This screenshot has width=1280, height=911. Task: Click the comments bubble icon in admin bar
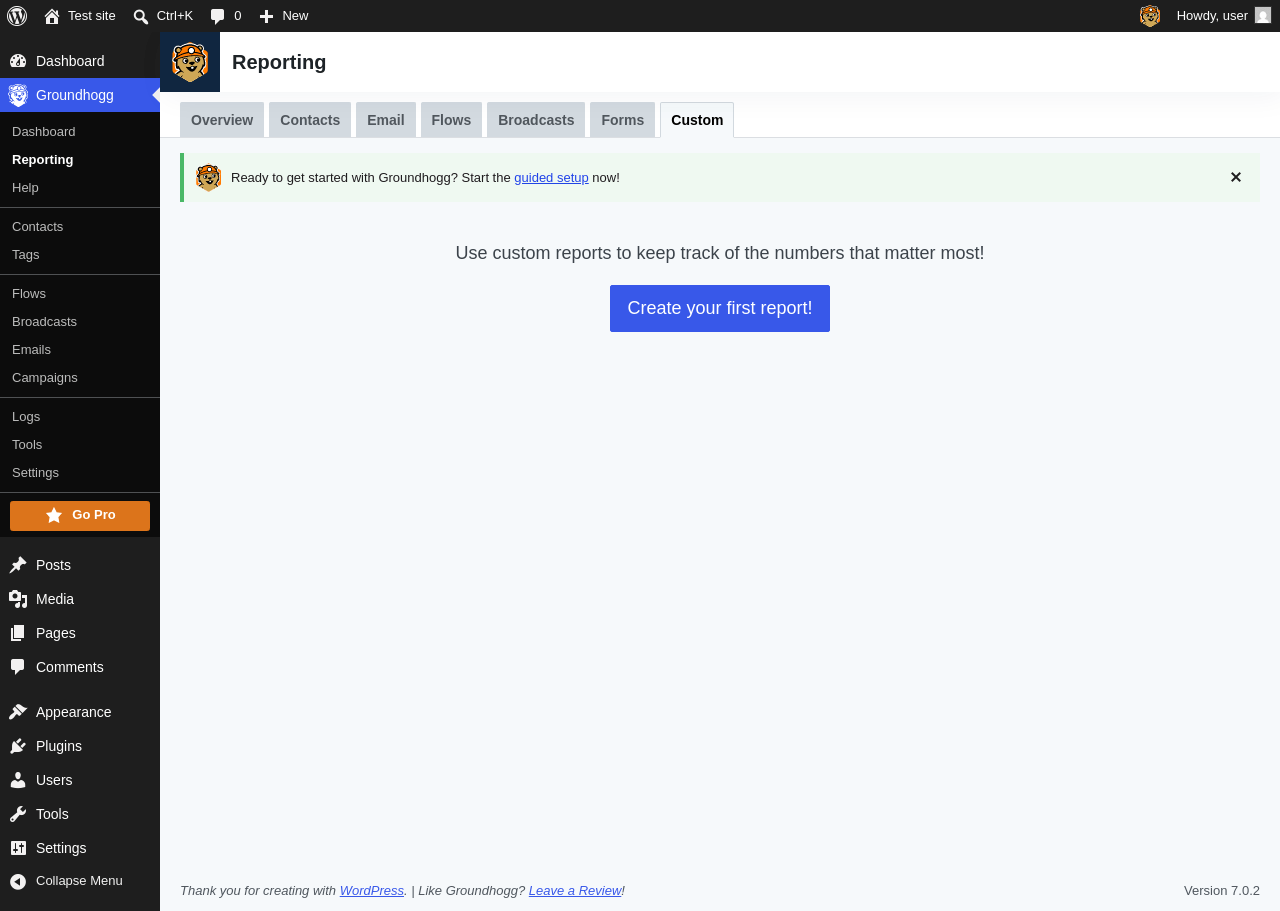[218, 16]
